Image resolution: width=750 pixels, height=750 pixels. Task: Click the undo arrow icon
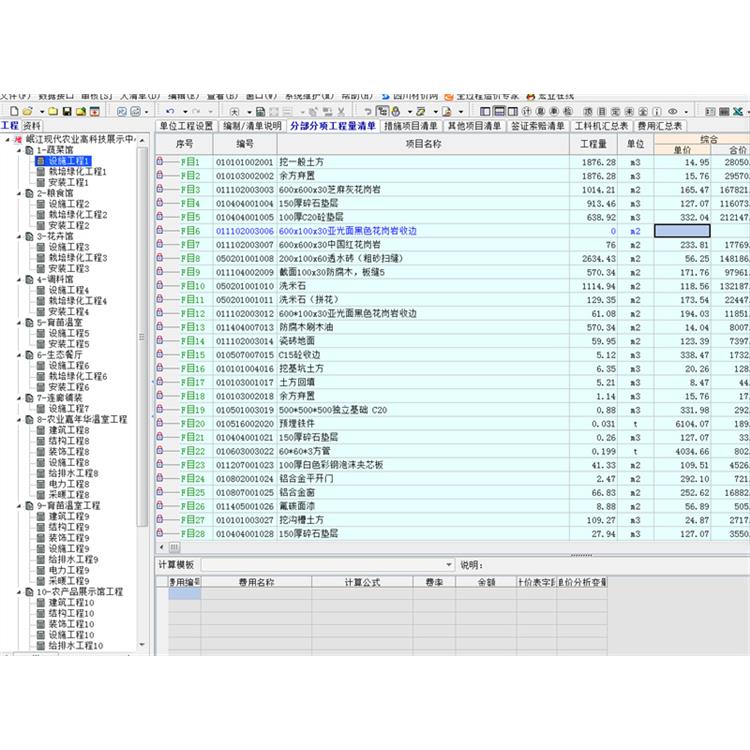[x=170, y=111]
